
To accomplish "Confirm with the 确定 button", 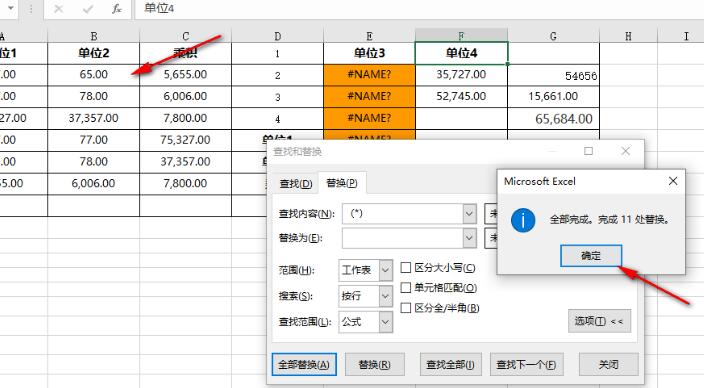I will pyautogui.click(x=591, y=256).
